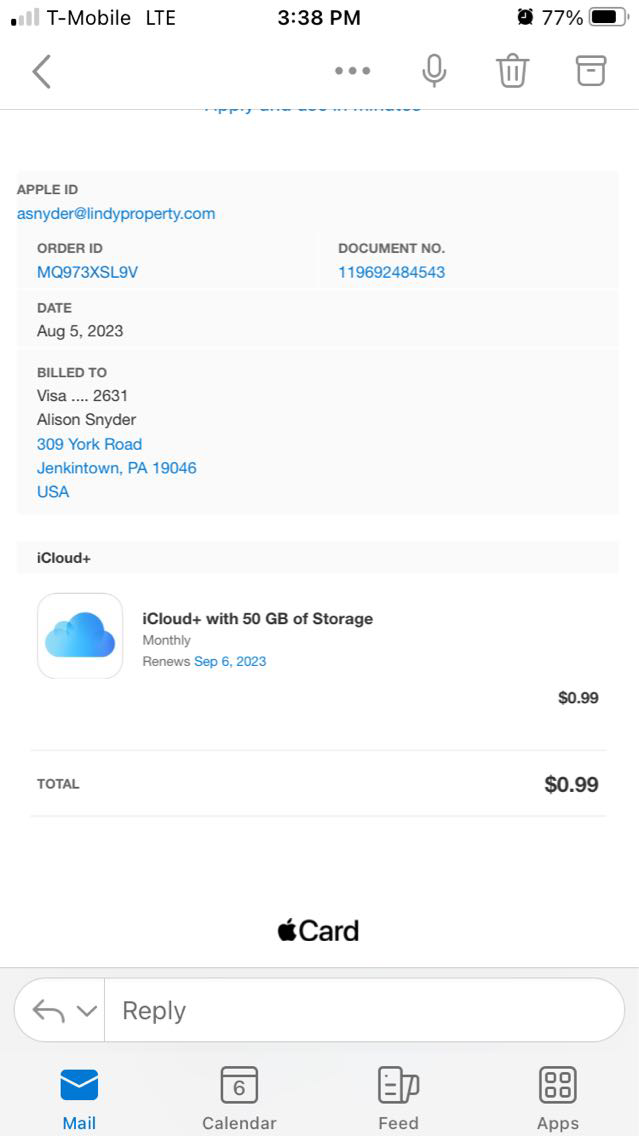Image resolution: width=639 pixels, height=1136 pixels.
Task: Open the Apps tab
Action: click(557, 1098)
